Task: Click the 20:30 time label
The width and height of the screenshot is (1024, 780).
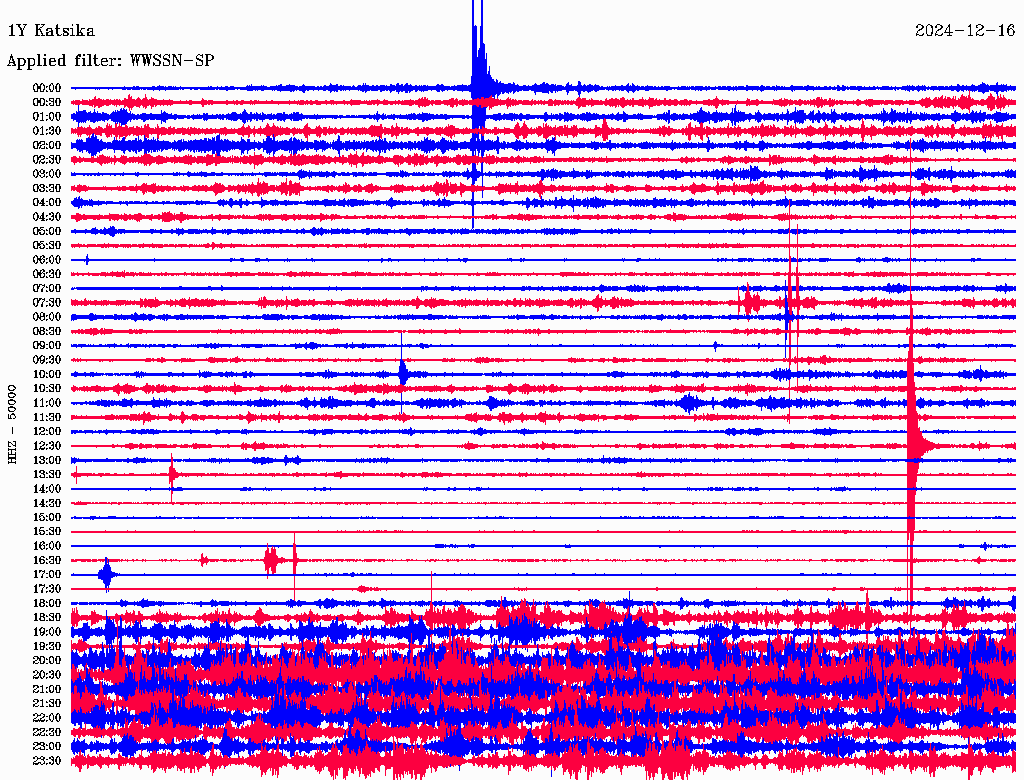Action: click(47, 675)
